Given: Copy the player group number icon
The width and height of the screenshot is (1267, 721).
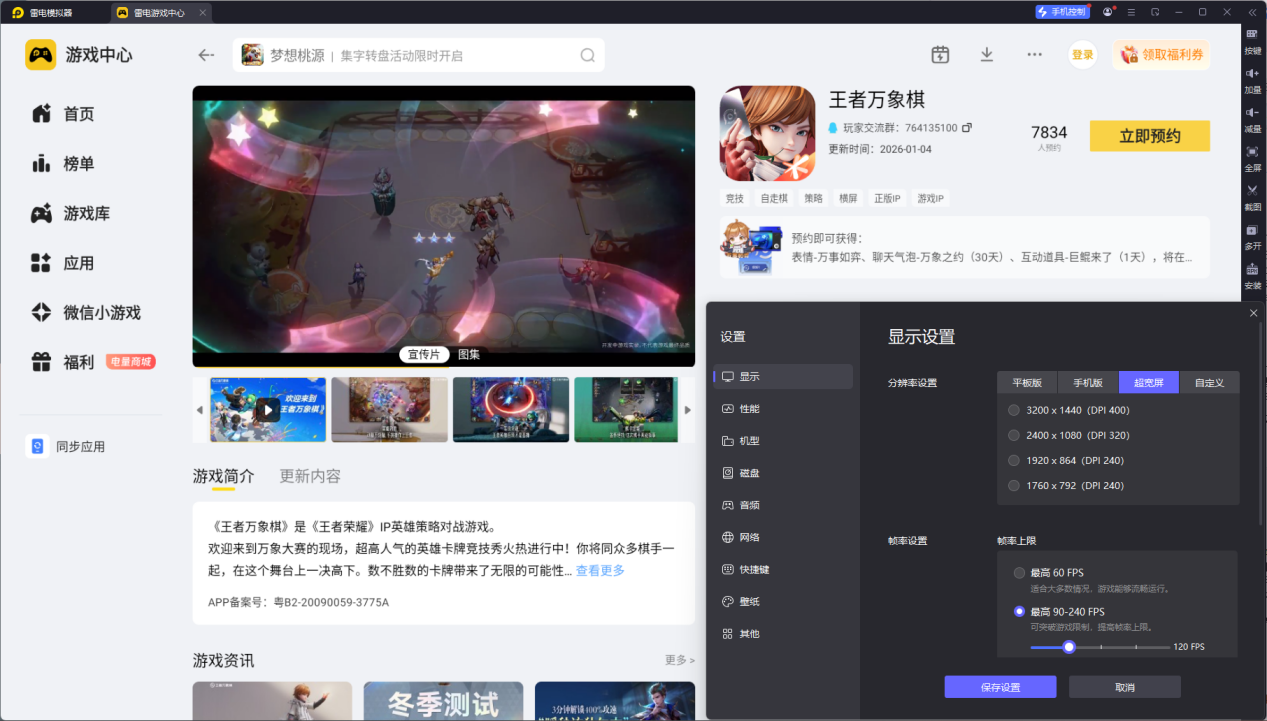Looking at the screenshot, I should [967, 128].
